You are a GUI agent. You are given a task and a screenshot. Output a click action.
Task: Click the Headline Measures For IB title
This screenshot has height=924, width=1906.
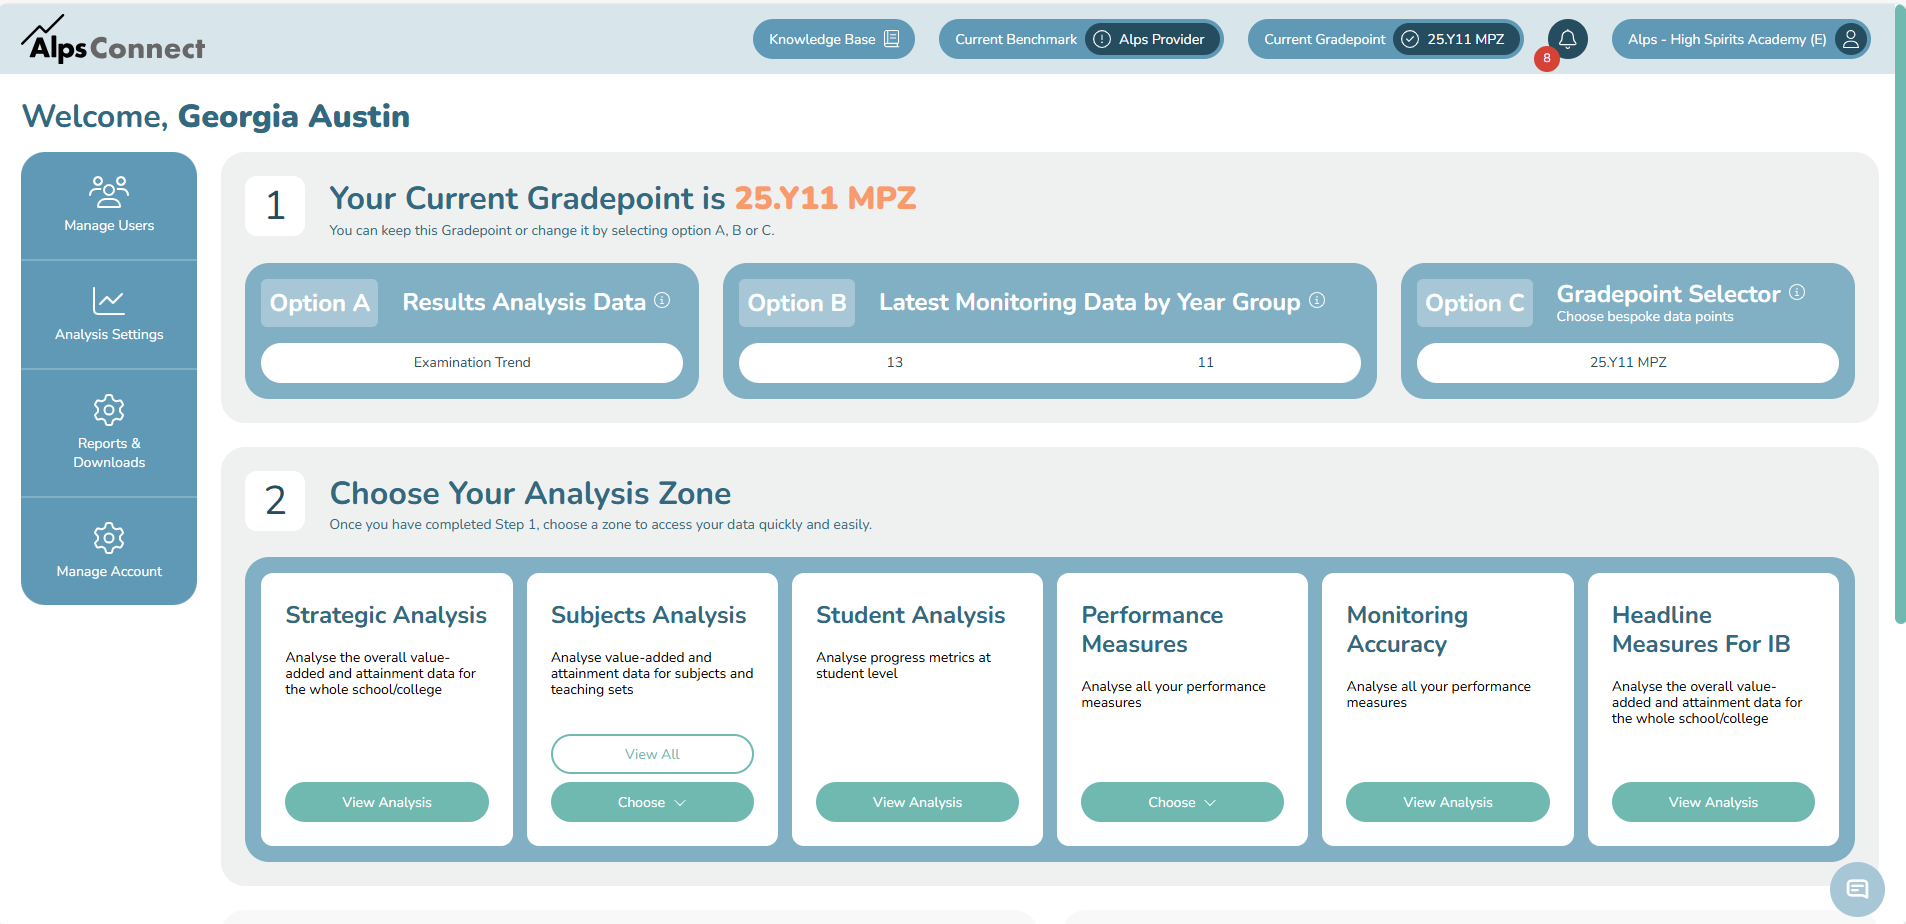(1701, 629)
